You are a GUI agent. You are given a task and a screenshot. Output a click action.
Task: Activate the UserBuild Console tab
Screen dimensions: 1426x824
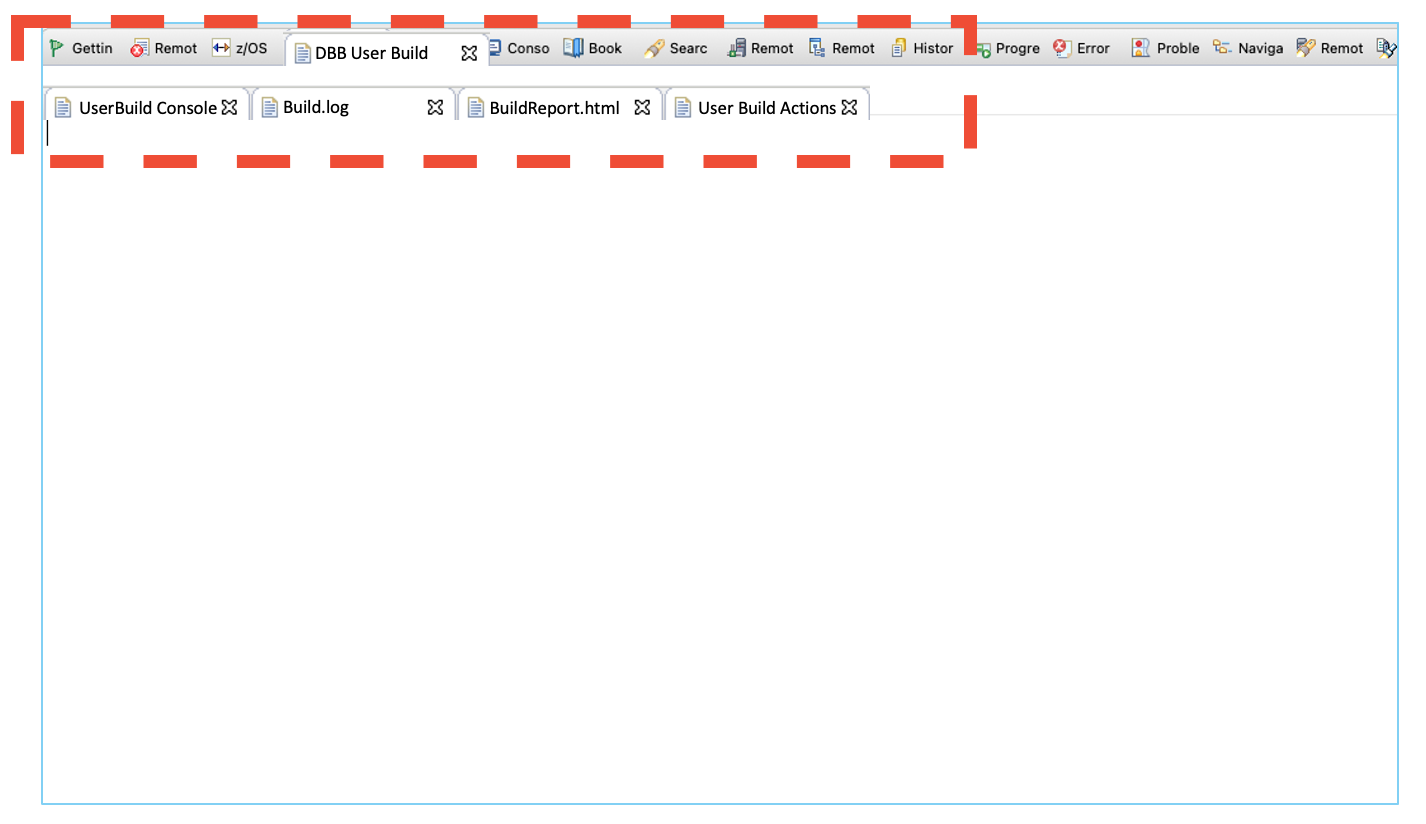pyautogui.click(x=147, y=108)
